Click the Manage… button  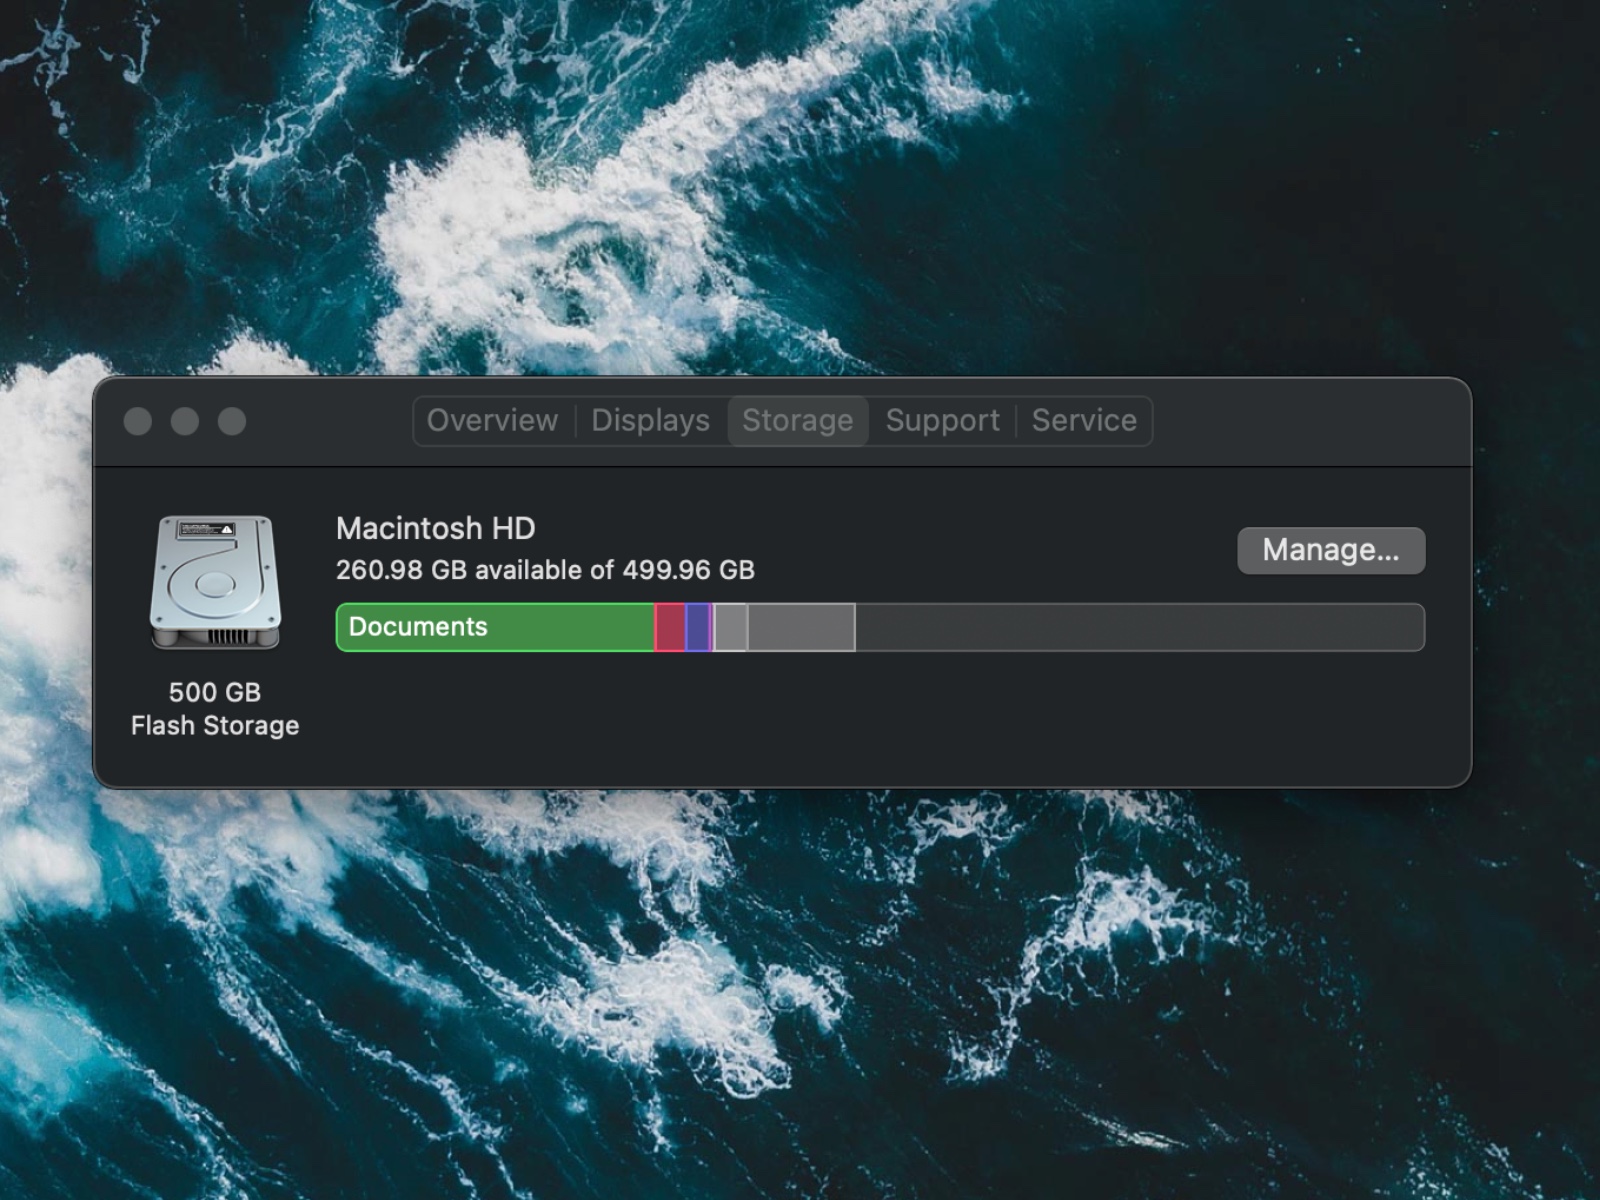click(x=1331, y=550)
